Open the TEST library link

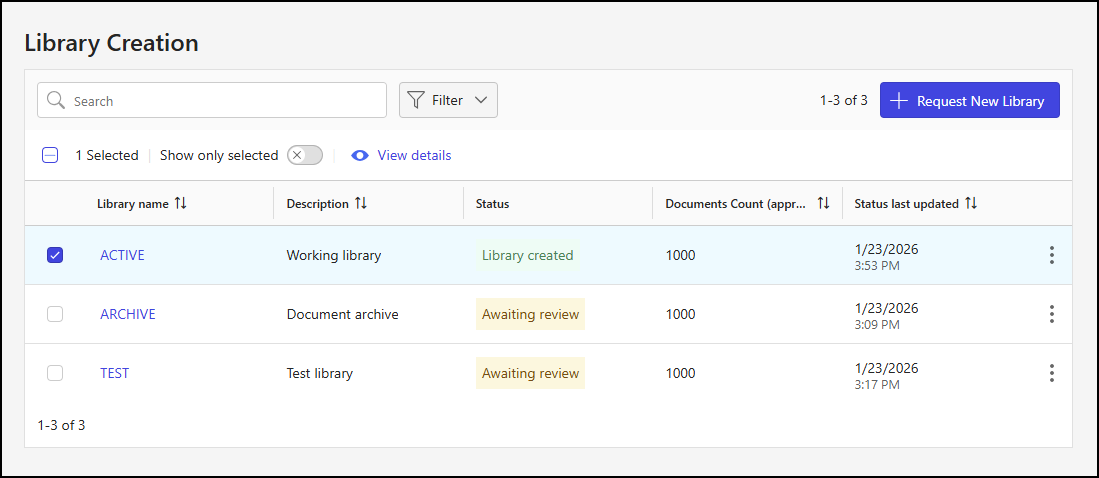click(x=114, y=373)
